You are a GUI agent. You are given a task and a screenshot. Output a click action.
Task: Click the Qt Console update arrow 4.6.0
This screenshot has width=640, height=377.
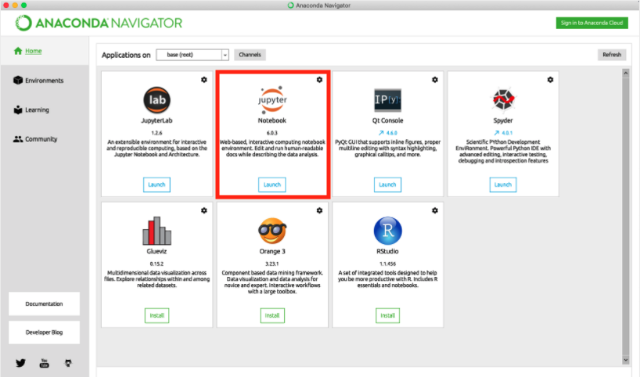tap(388, 133)
